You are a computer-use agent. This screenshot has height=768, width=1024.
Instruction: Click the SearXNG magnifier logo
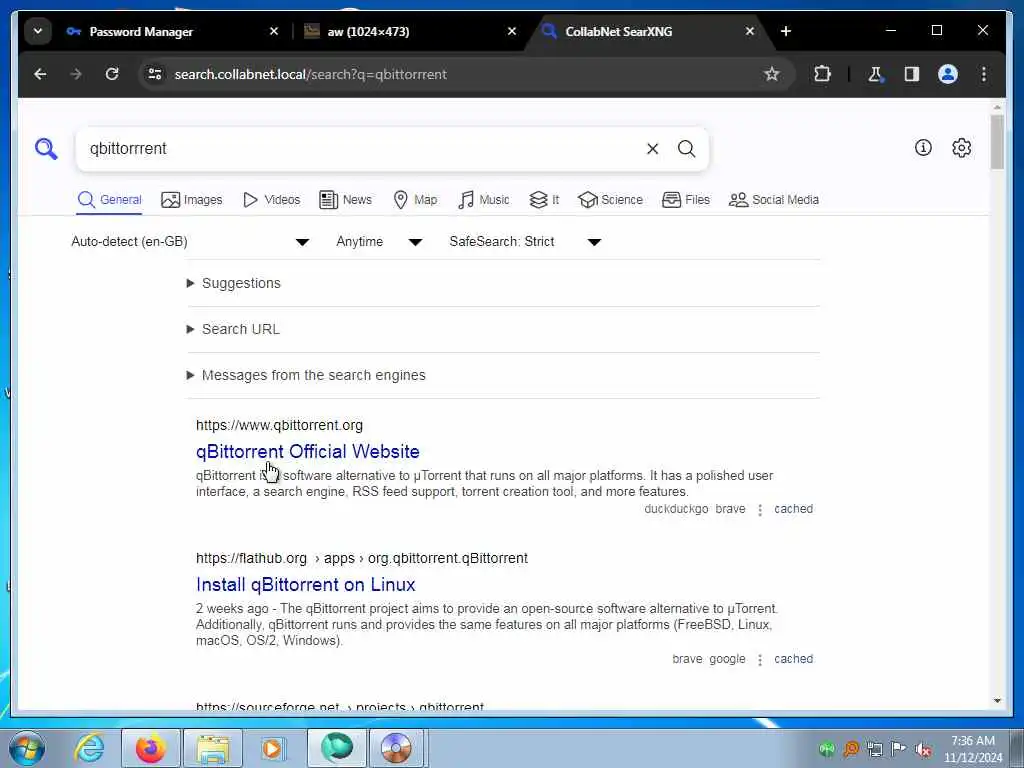coord(46,149)
